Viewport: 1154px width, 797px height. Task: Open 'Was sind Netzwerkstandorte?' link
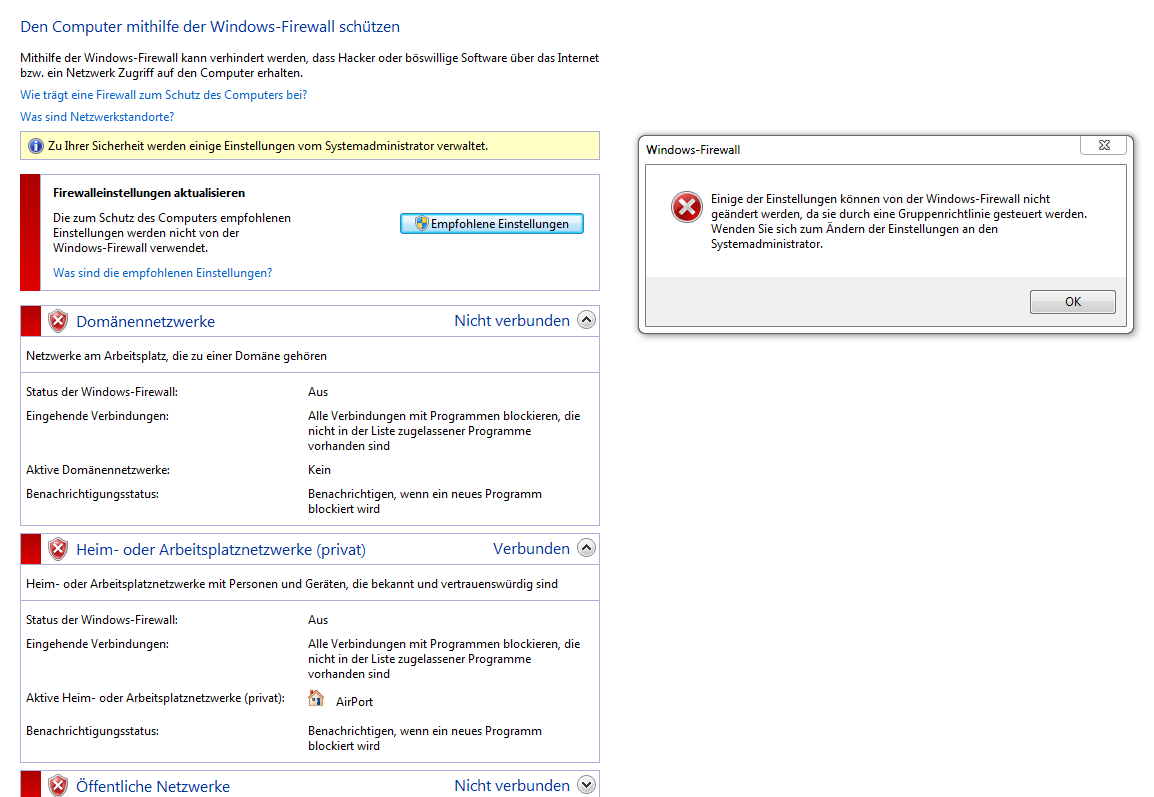(97, 117)
